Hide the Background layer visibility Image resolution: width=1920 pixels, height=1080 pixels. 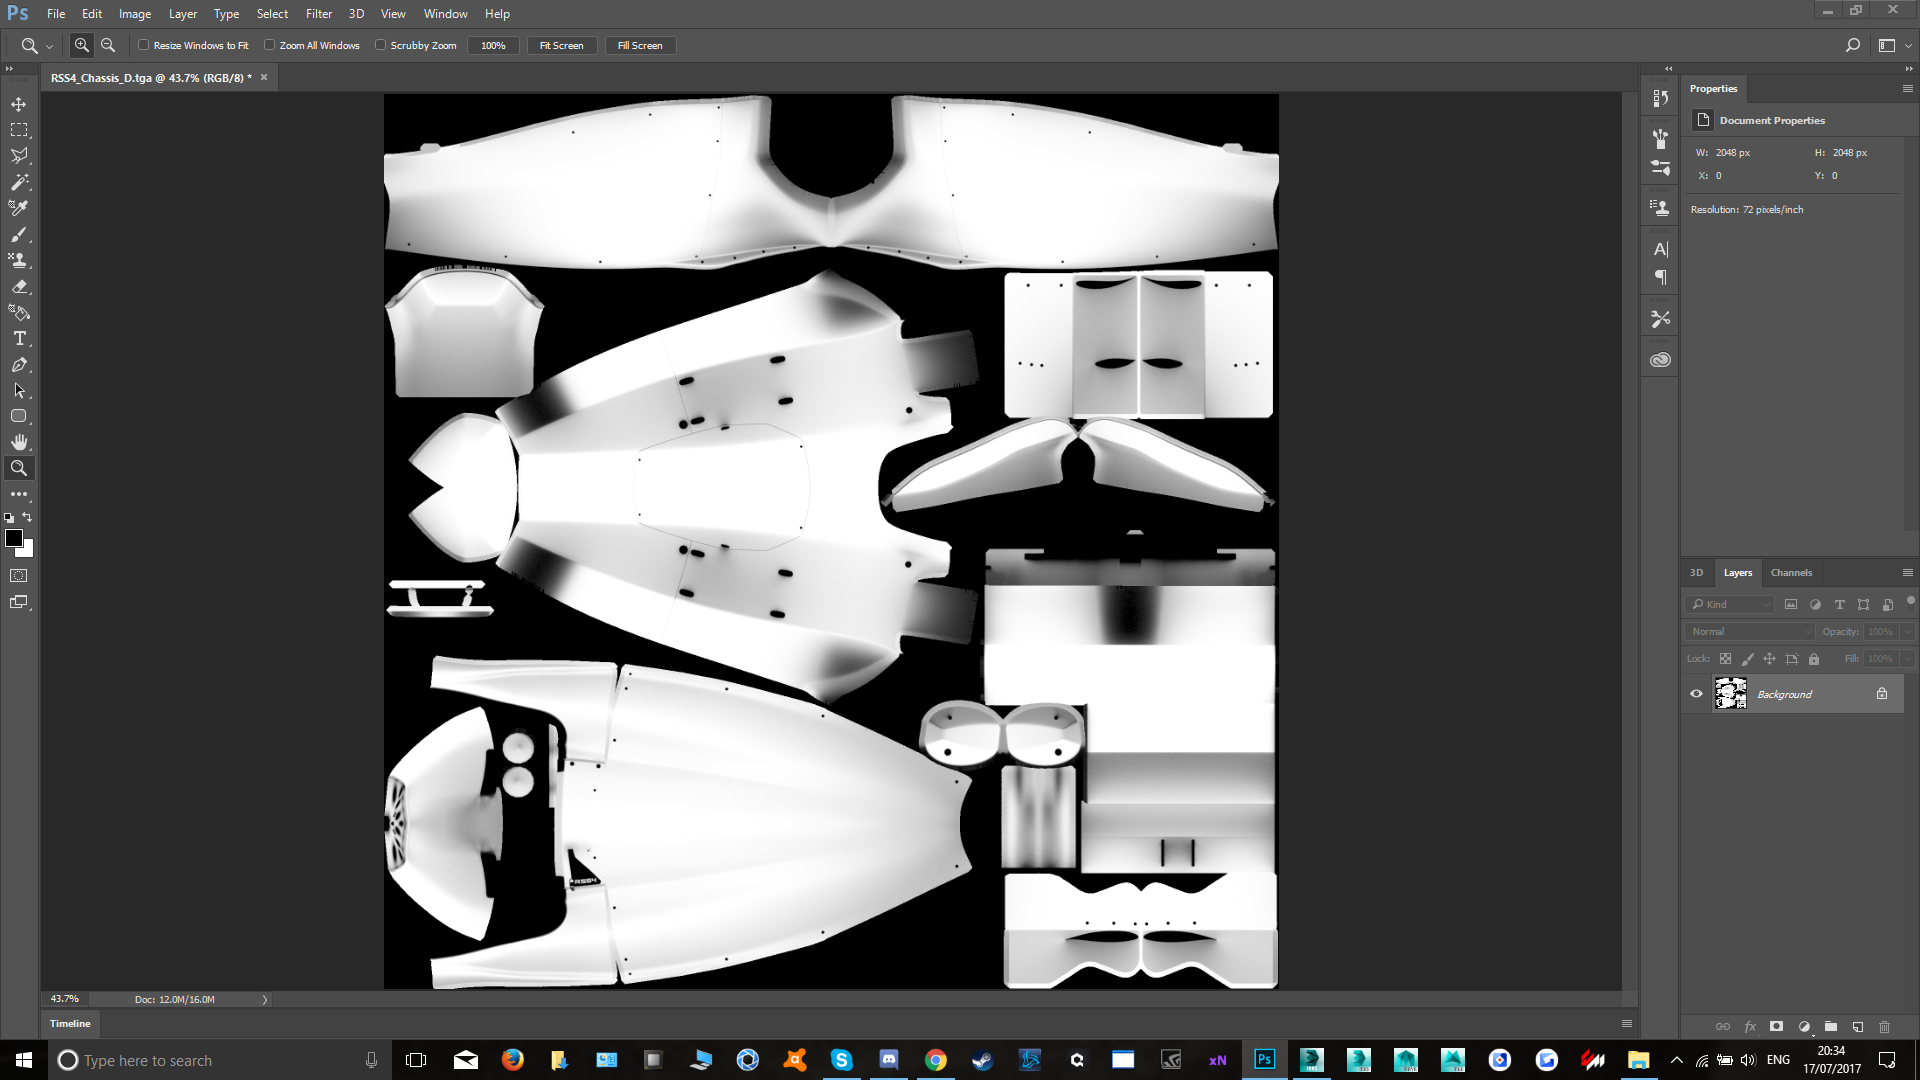pos(1696,694)
